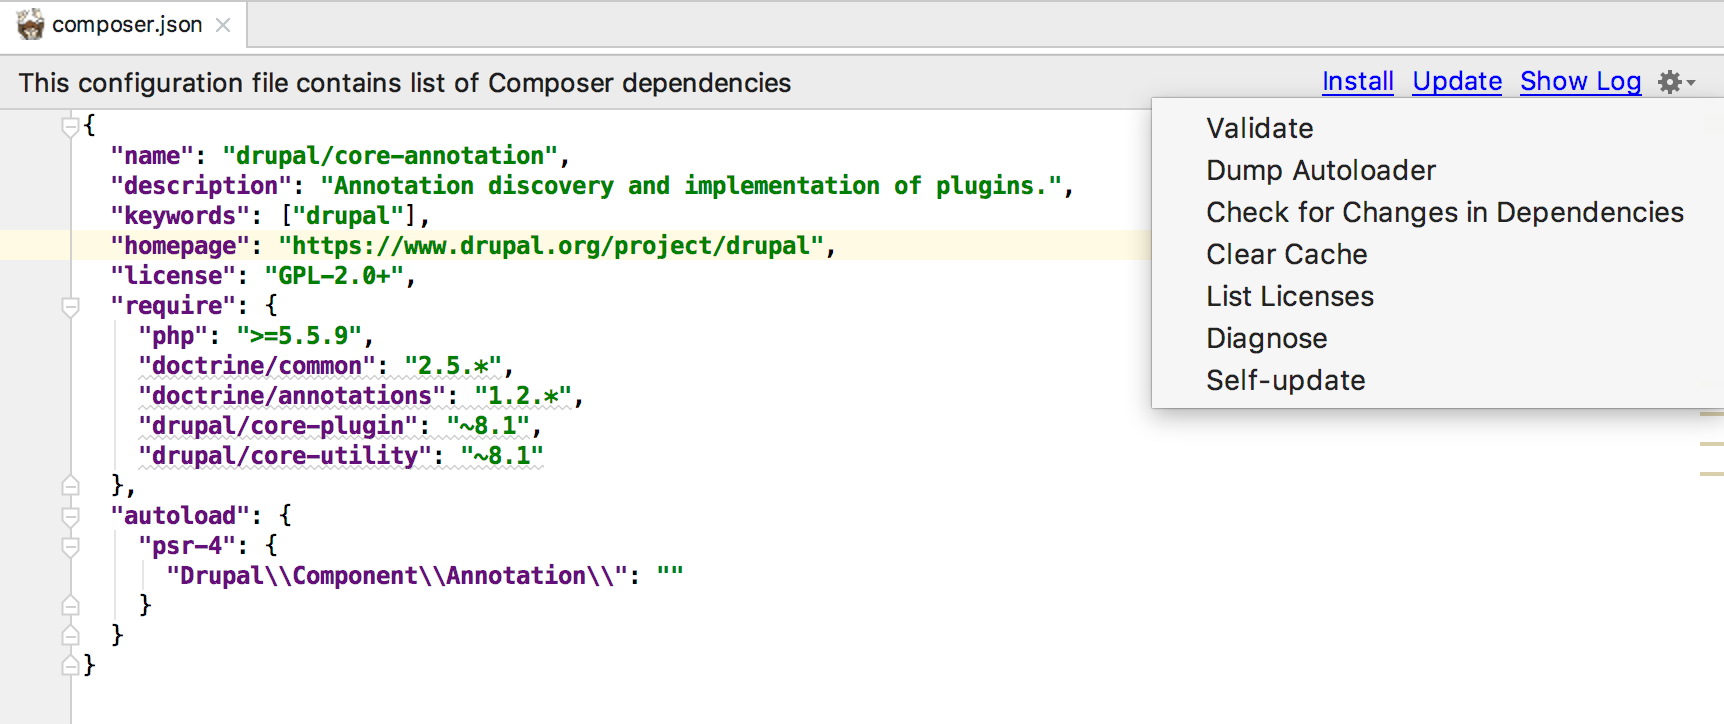Click the "doctrine/common" dependency key

point(257,366)
